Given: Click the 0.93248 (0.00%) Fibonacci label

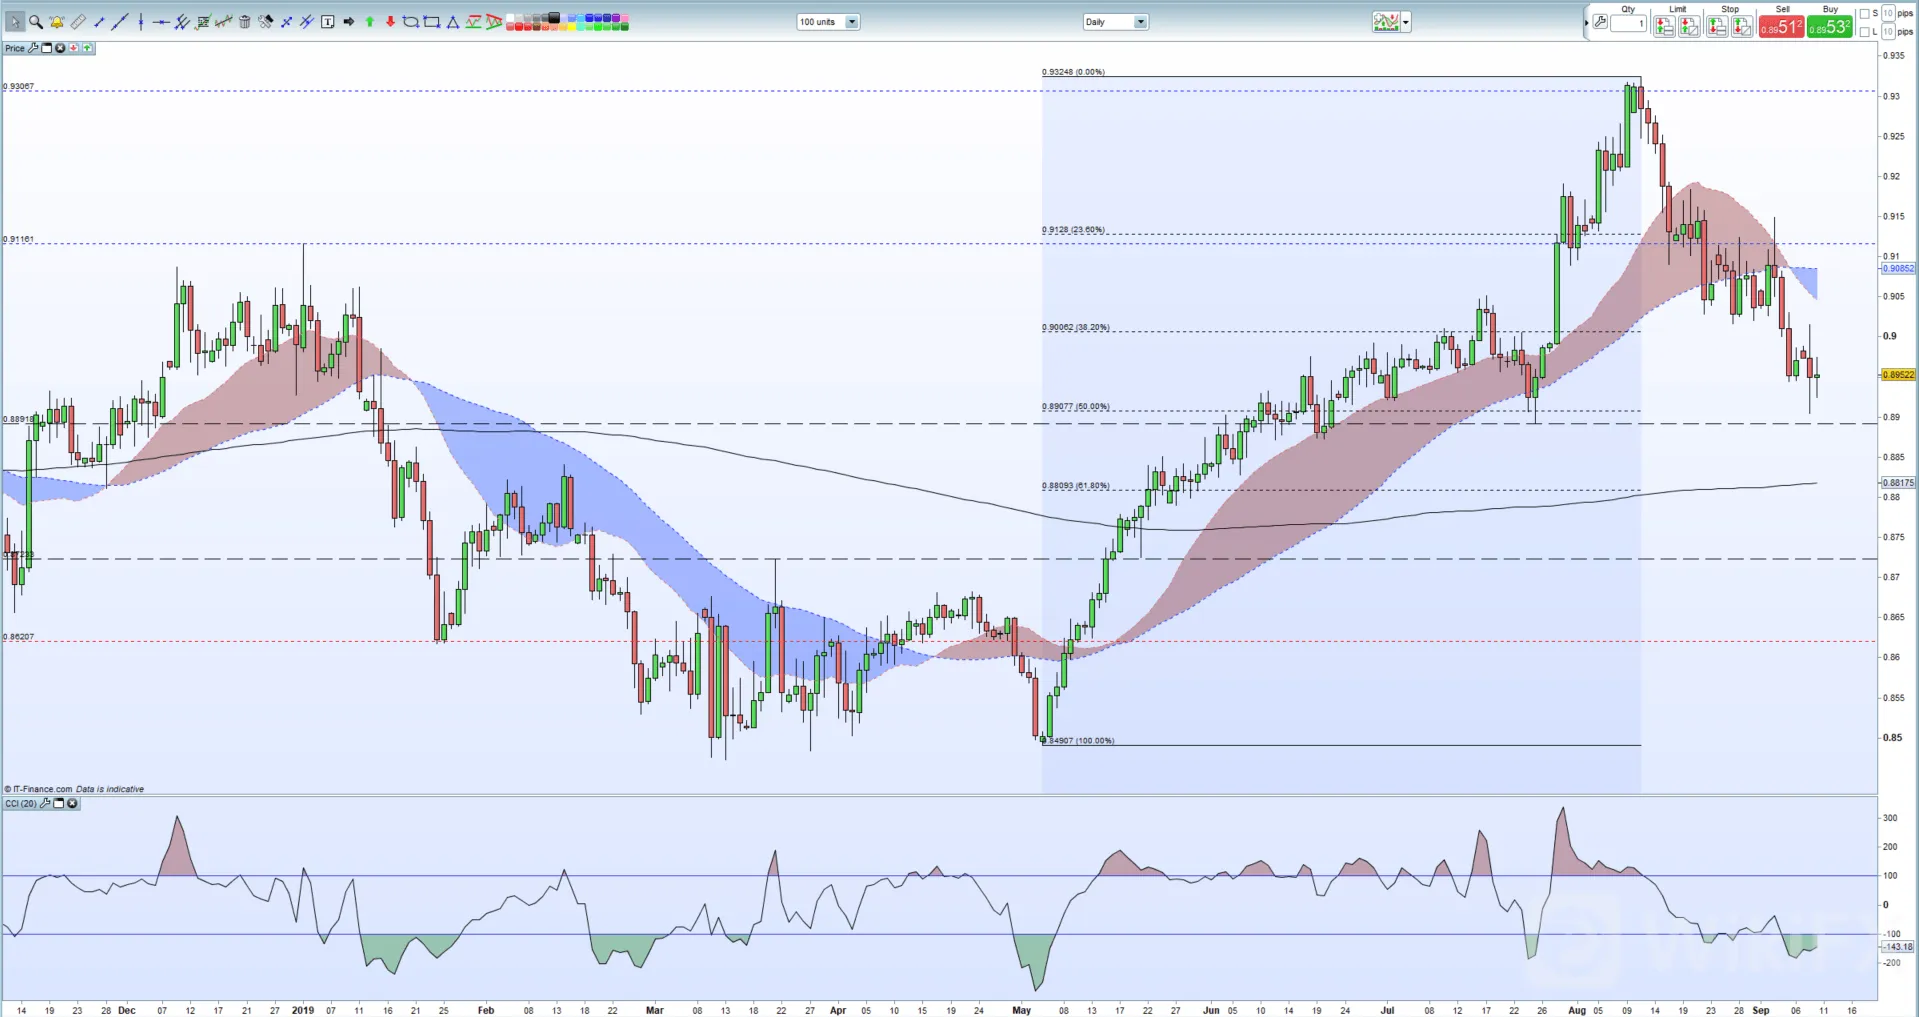Looking at the screenshot, I should [x=1073, y=72].
